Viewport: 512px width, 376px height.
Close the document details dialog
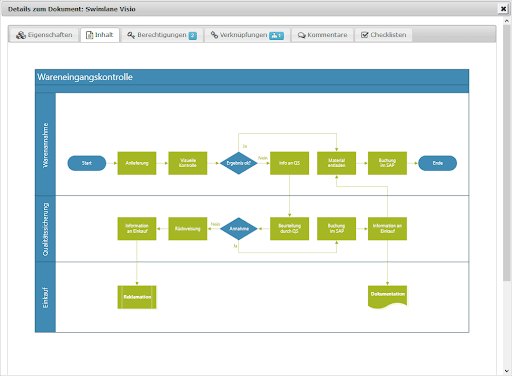tap(503, 9)
